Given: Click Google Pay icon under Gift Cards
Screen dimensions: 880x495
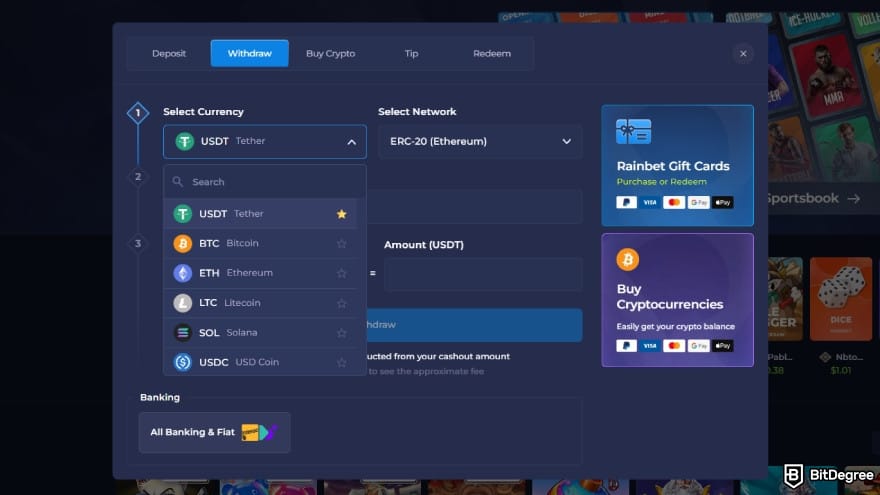Looking at the screenshot, I should tap(699, 203).
